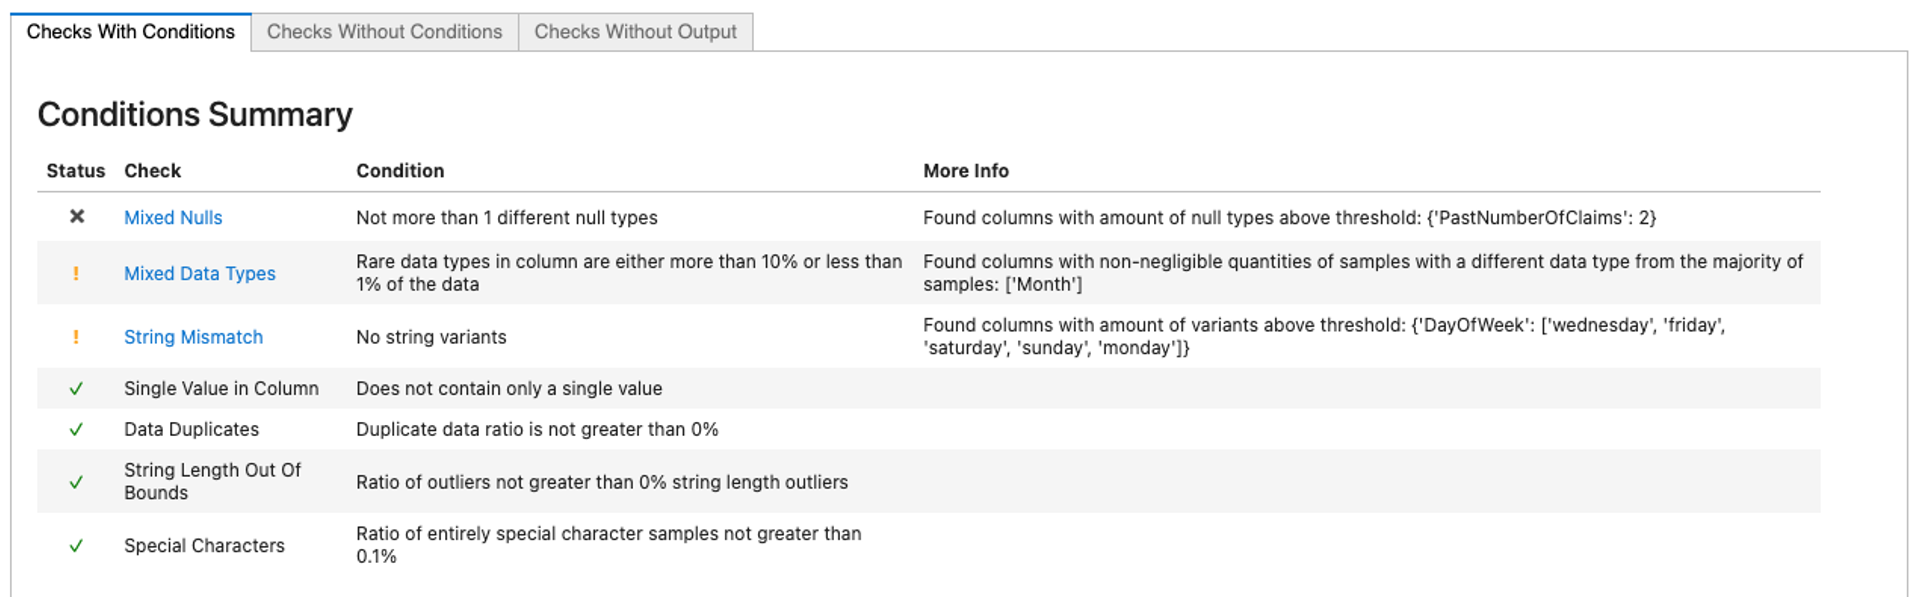The width and height of the screenshot is (1920, 597).
Task: Open the Checks Without Output tab
Action: [635, 32]
